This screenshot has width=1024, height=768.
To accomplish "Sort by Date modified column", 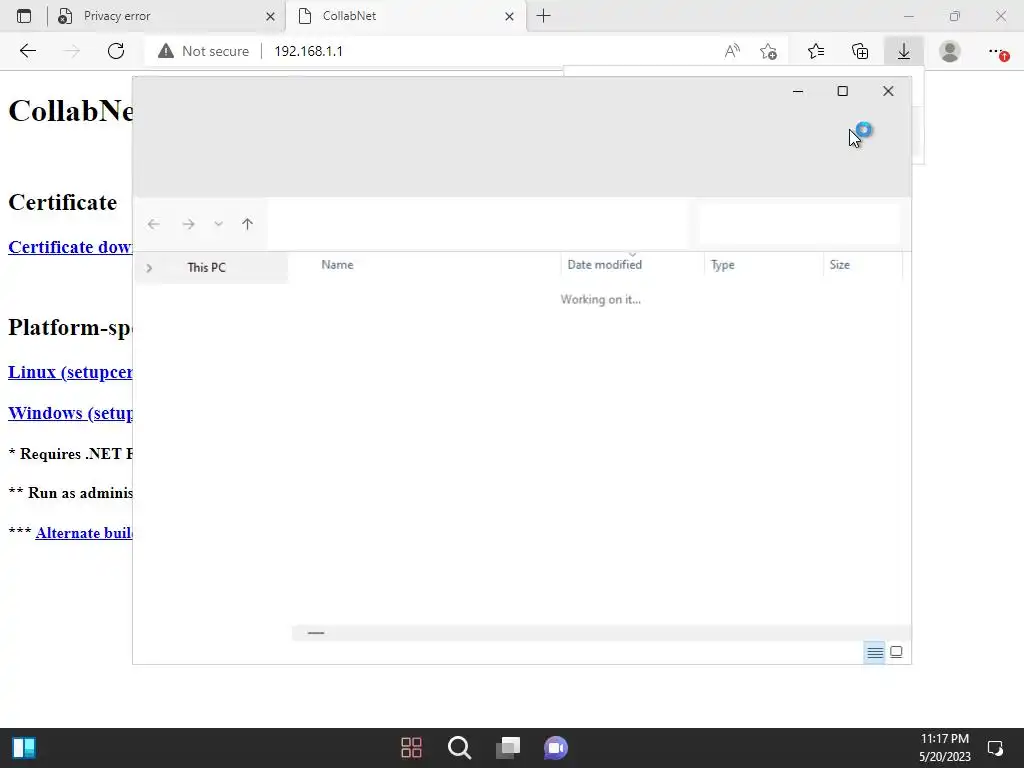I will click(x=605, y=264).
